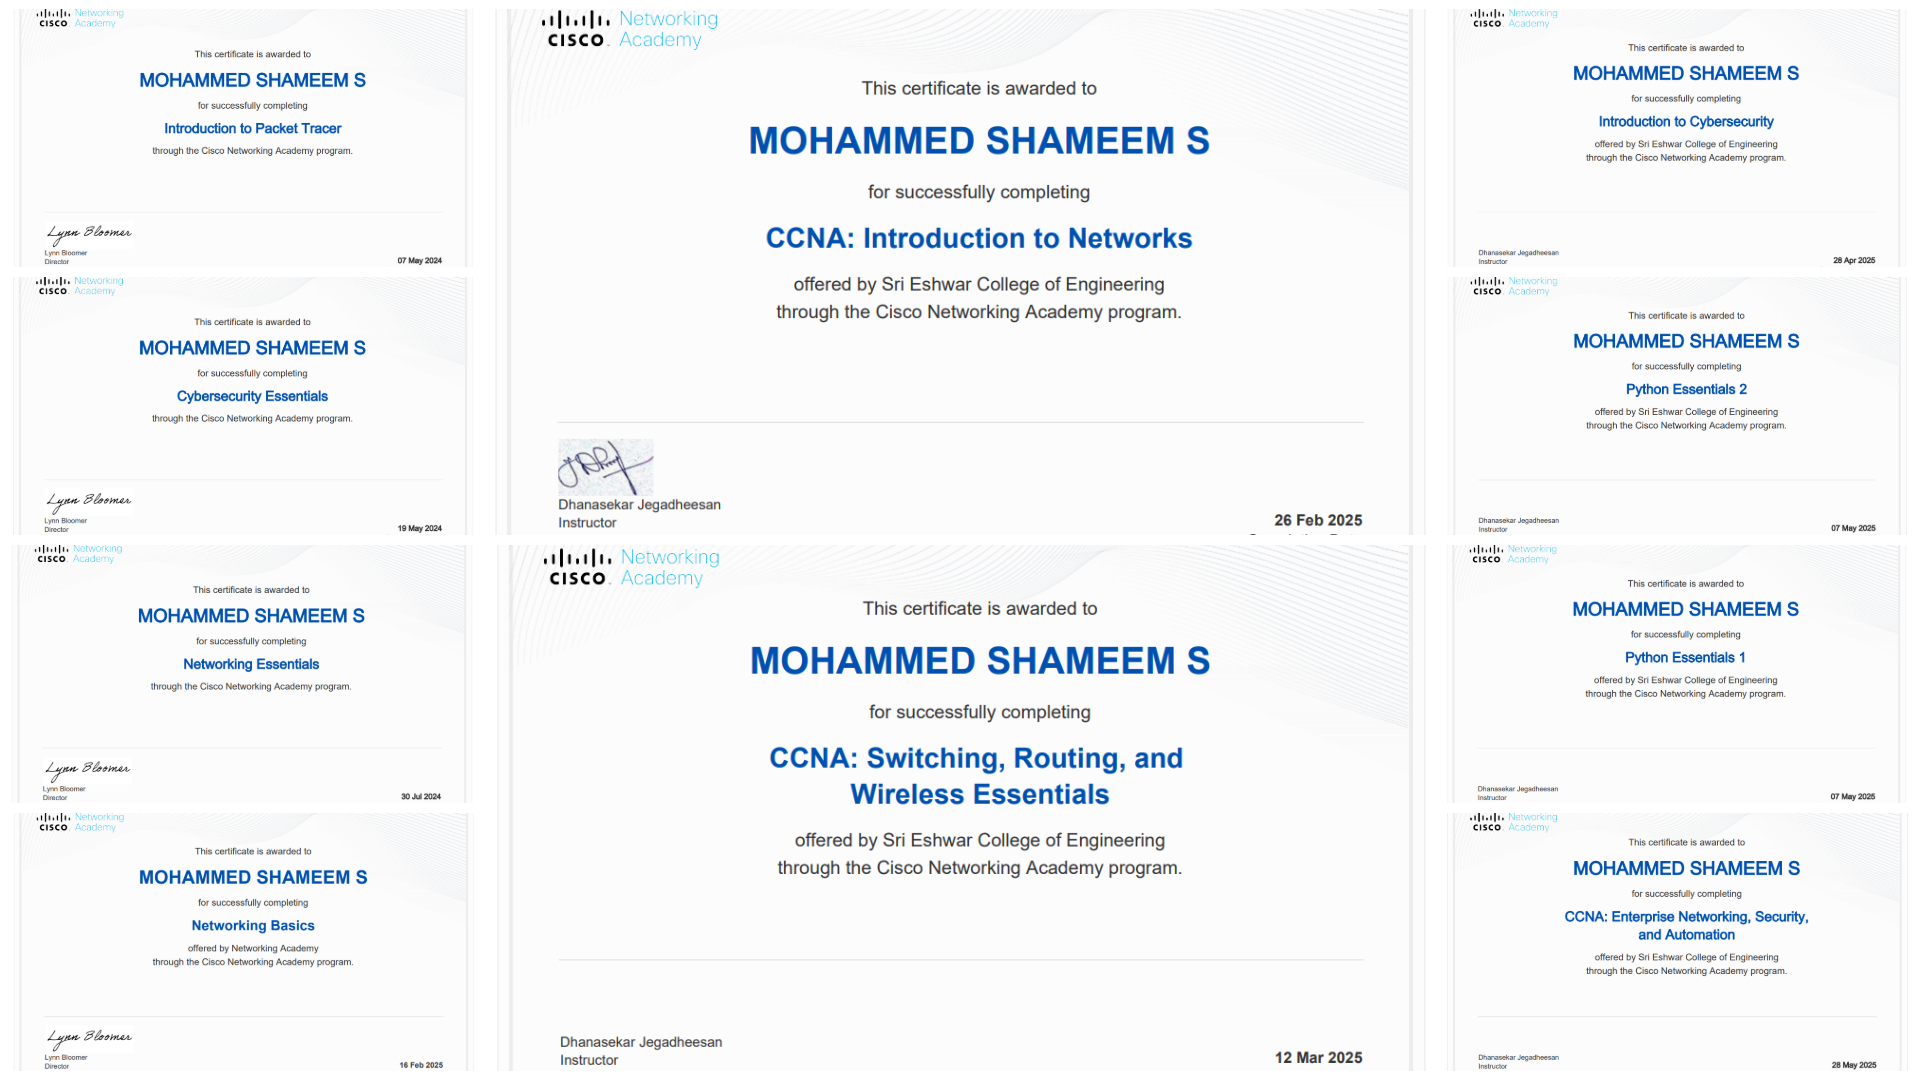Click Lynn Bloomer signature on the Networking Essentials certificate
The image size is (1920, 1080).
pos(87,770)
